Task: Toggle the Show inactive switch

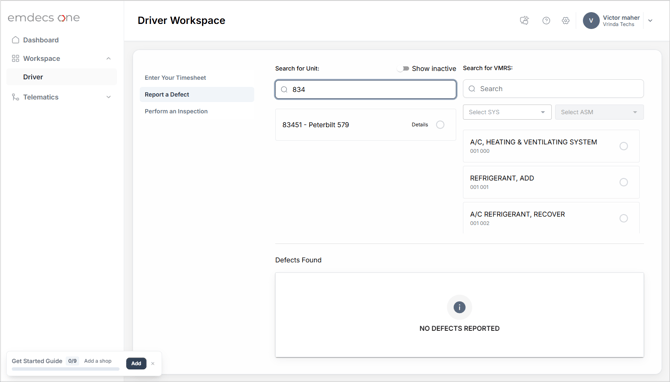Action: [x=403, y=68]
